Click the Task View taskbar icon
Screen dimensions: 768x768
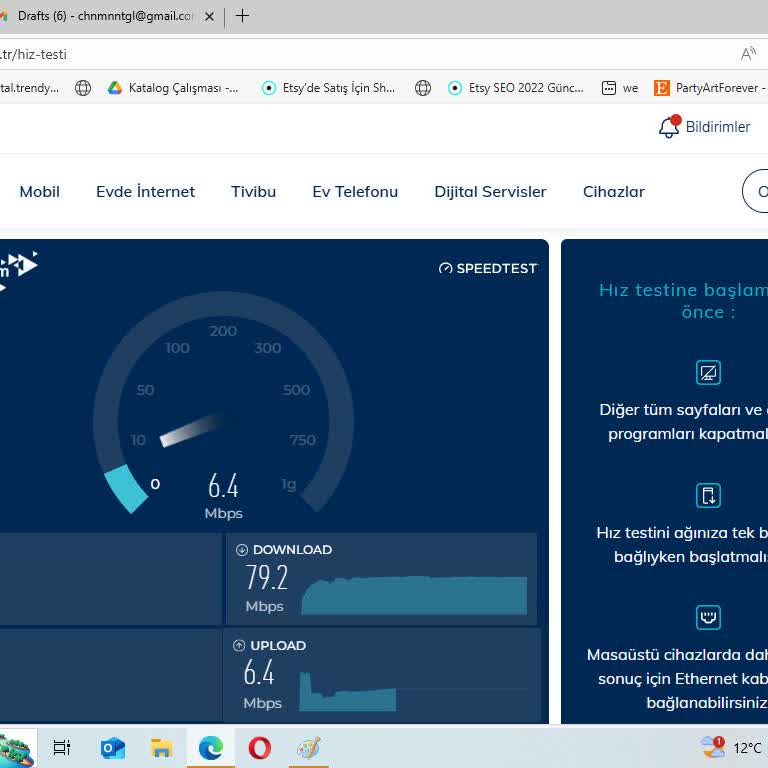(62, 748)
